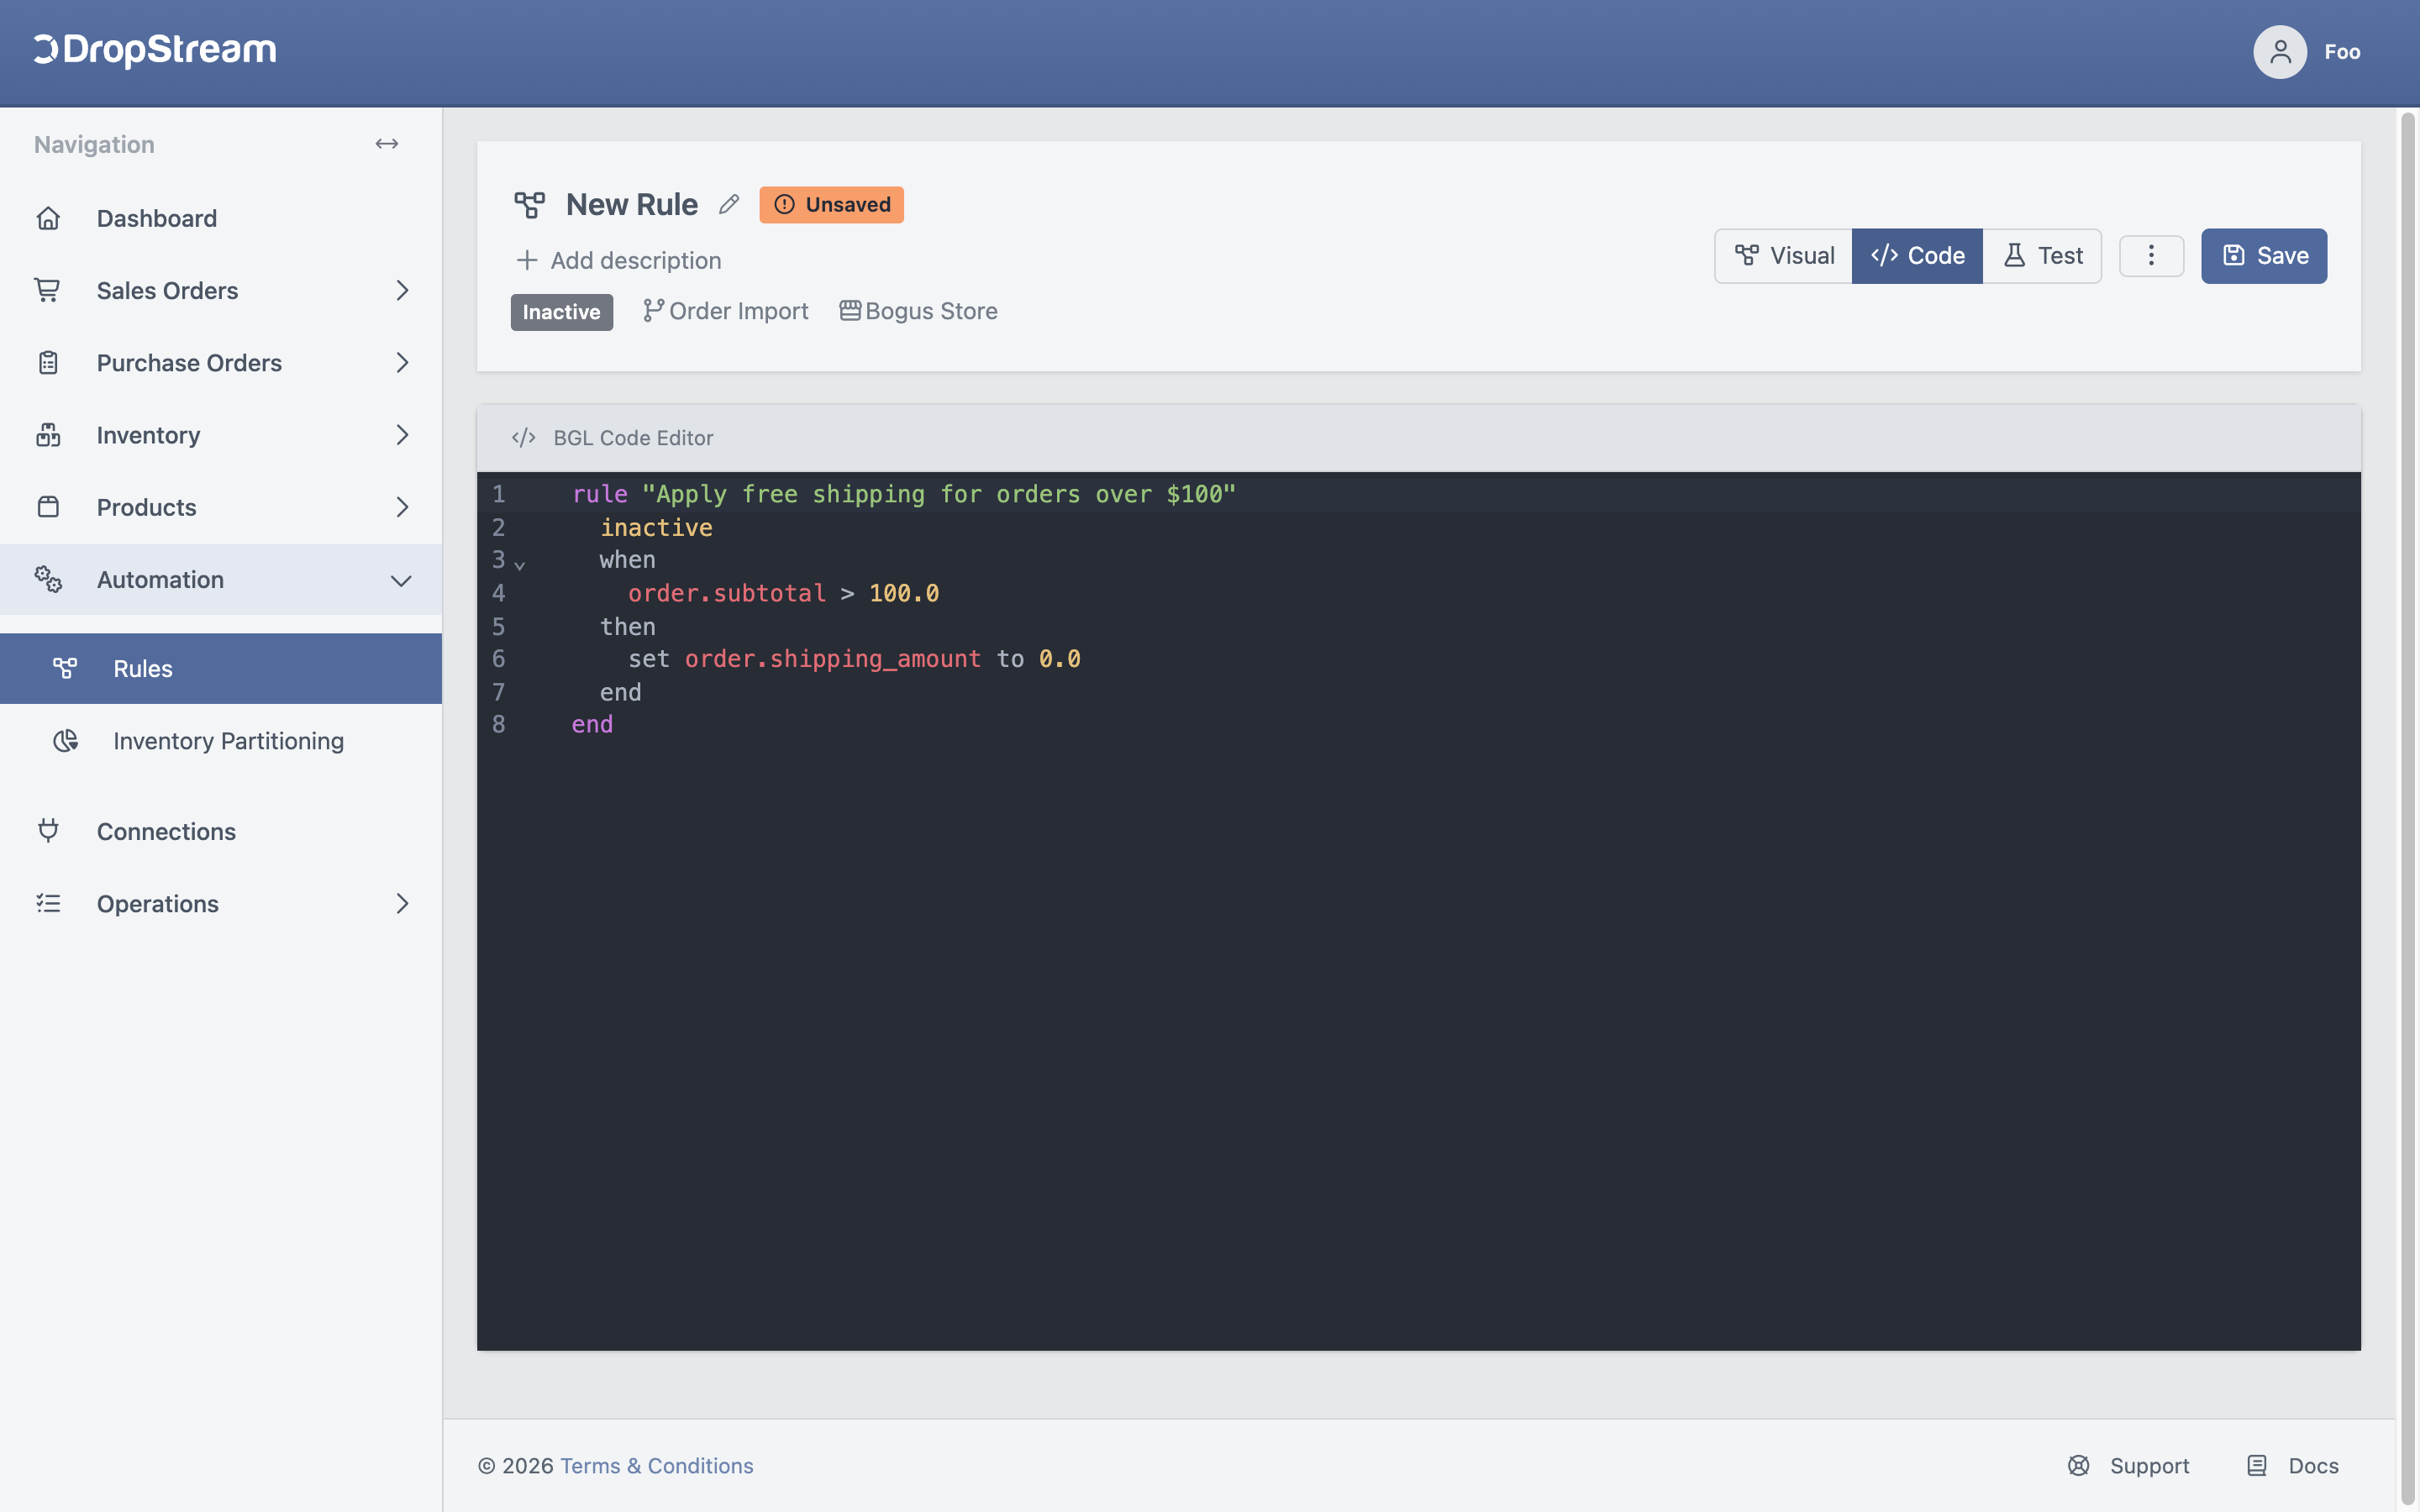Image resolution: width=2420 pixels, height=1512 pixels.
Task: Switch to the Visual tab
Action: (x=1784, y=256)
